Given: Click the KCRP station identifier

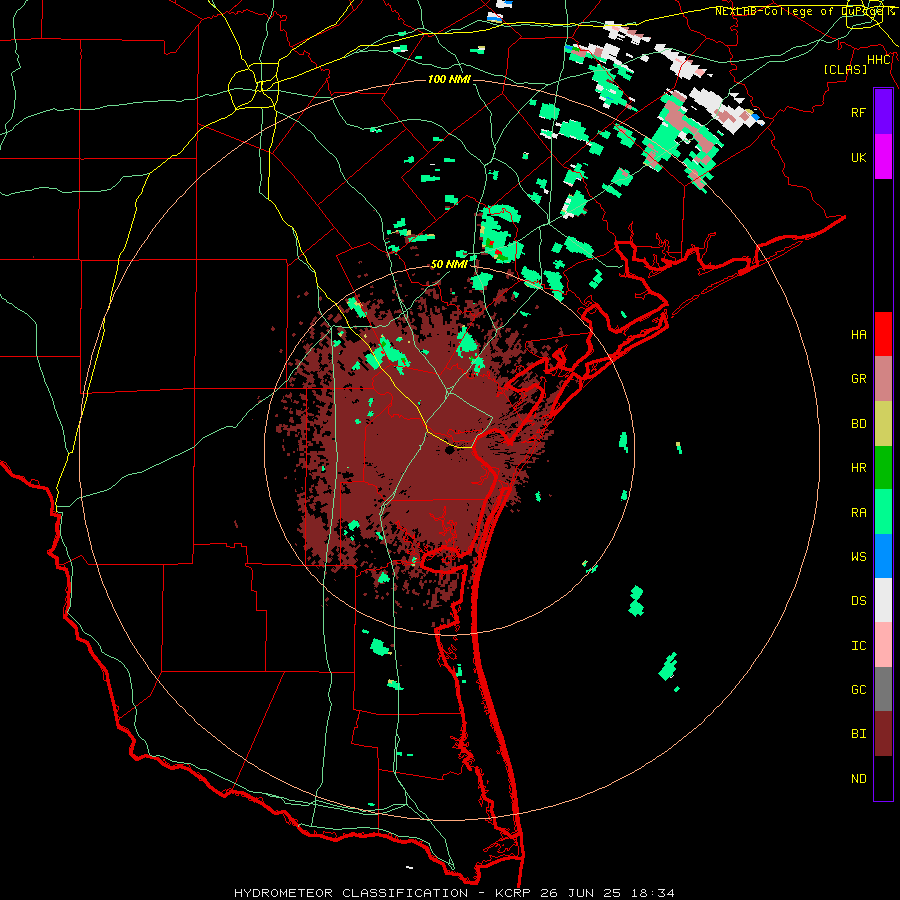Looking at the screenshot, I should pos(513,893).
